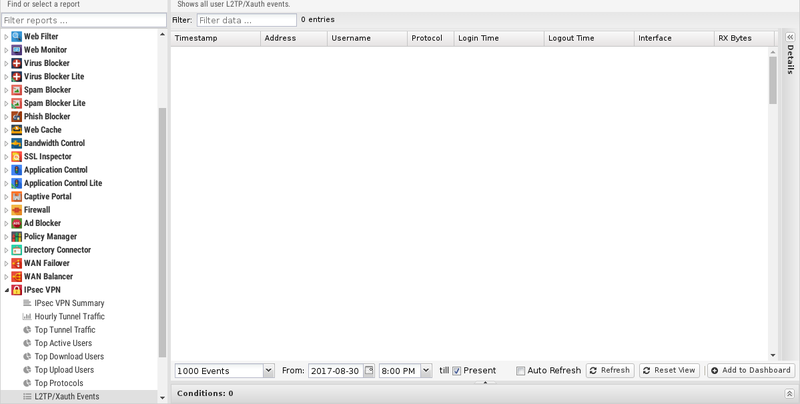Click the SSL Inspector icon
The width and height of the screenshot is (800, 404).
(x=16, y=157)
